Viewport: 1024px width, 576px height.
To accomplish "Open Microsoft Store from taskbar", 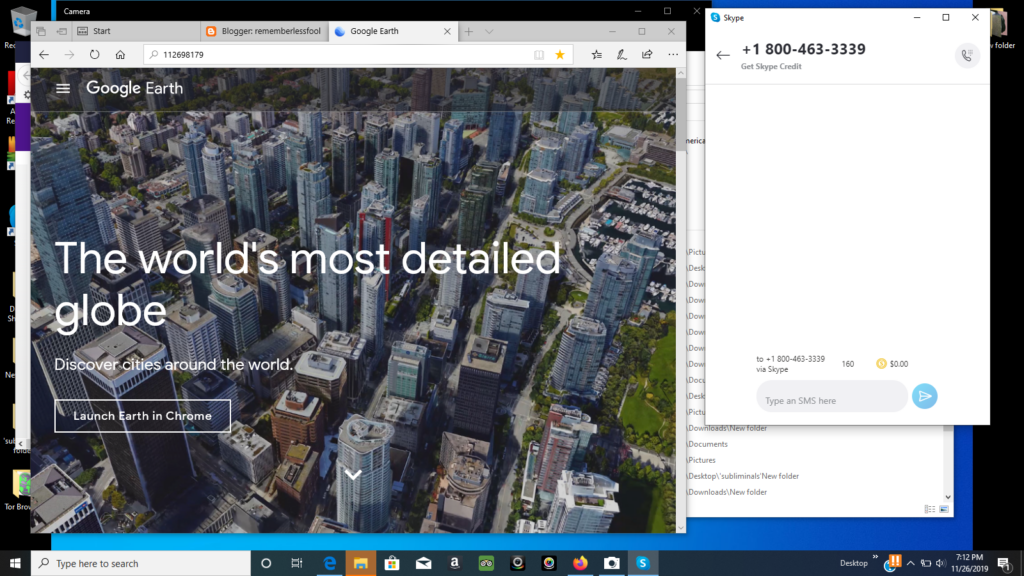I will (x=392, y=563).
